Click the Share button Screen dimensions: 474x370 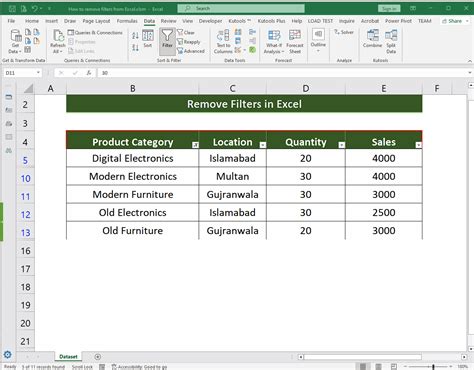(x=455, y=21)
